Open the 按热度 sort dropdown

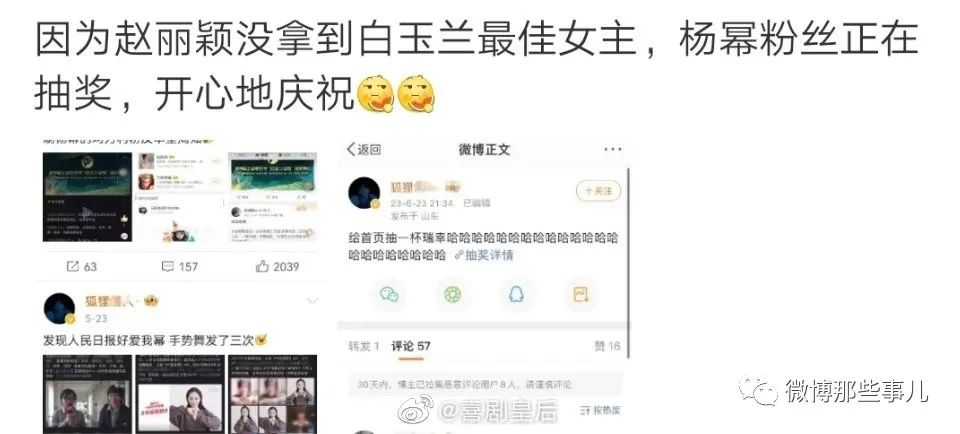(x=601, y=410)
